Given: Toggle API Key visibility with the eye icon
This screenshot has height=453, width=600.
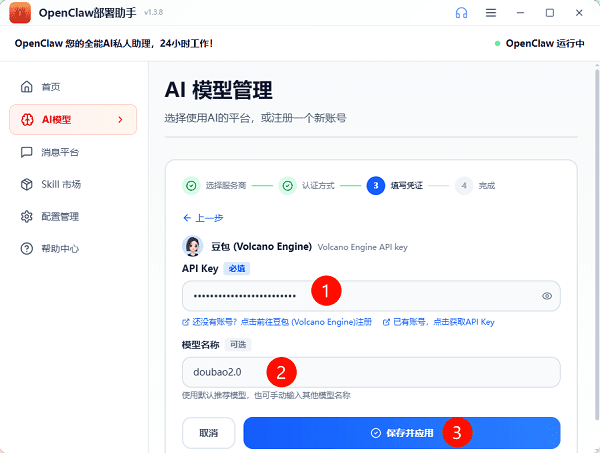Looking at the screenshot, I should point(547,296).
